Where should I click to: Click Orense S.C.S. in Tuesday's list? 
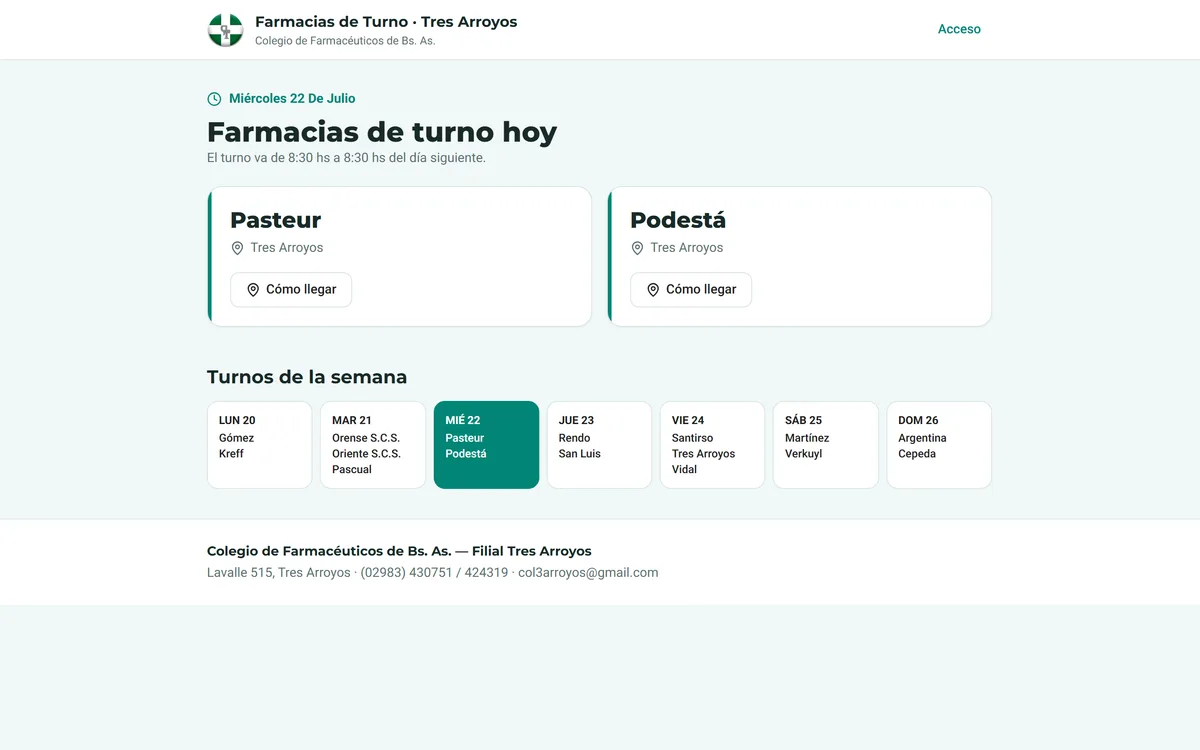(x=366, y=438)
